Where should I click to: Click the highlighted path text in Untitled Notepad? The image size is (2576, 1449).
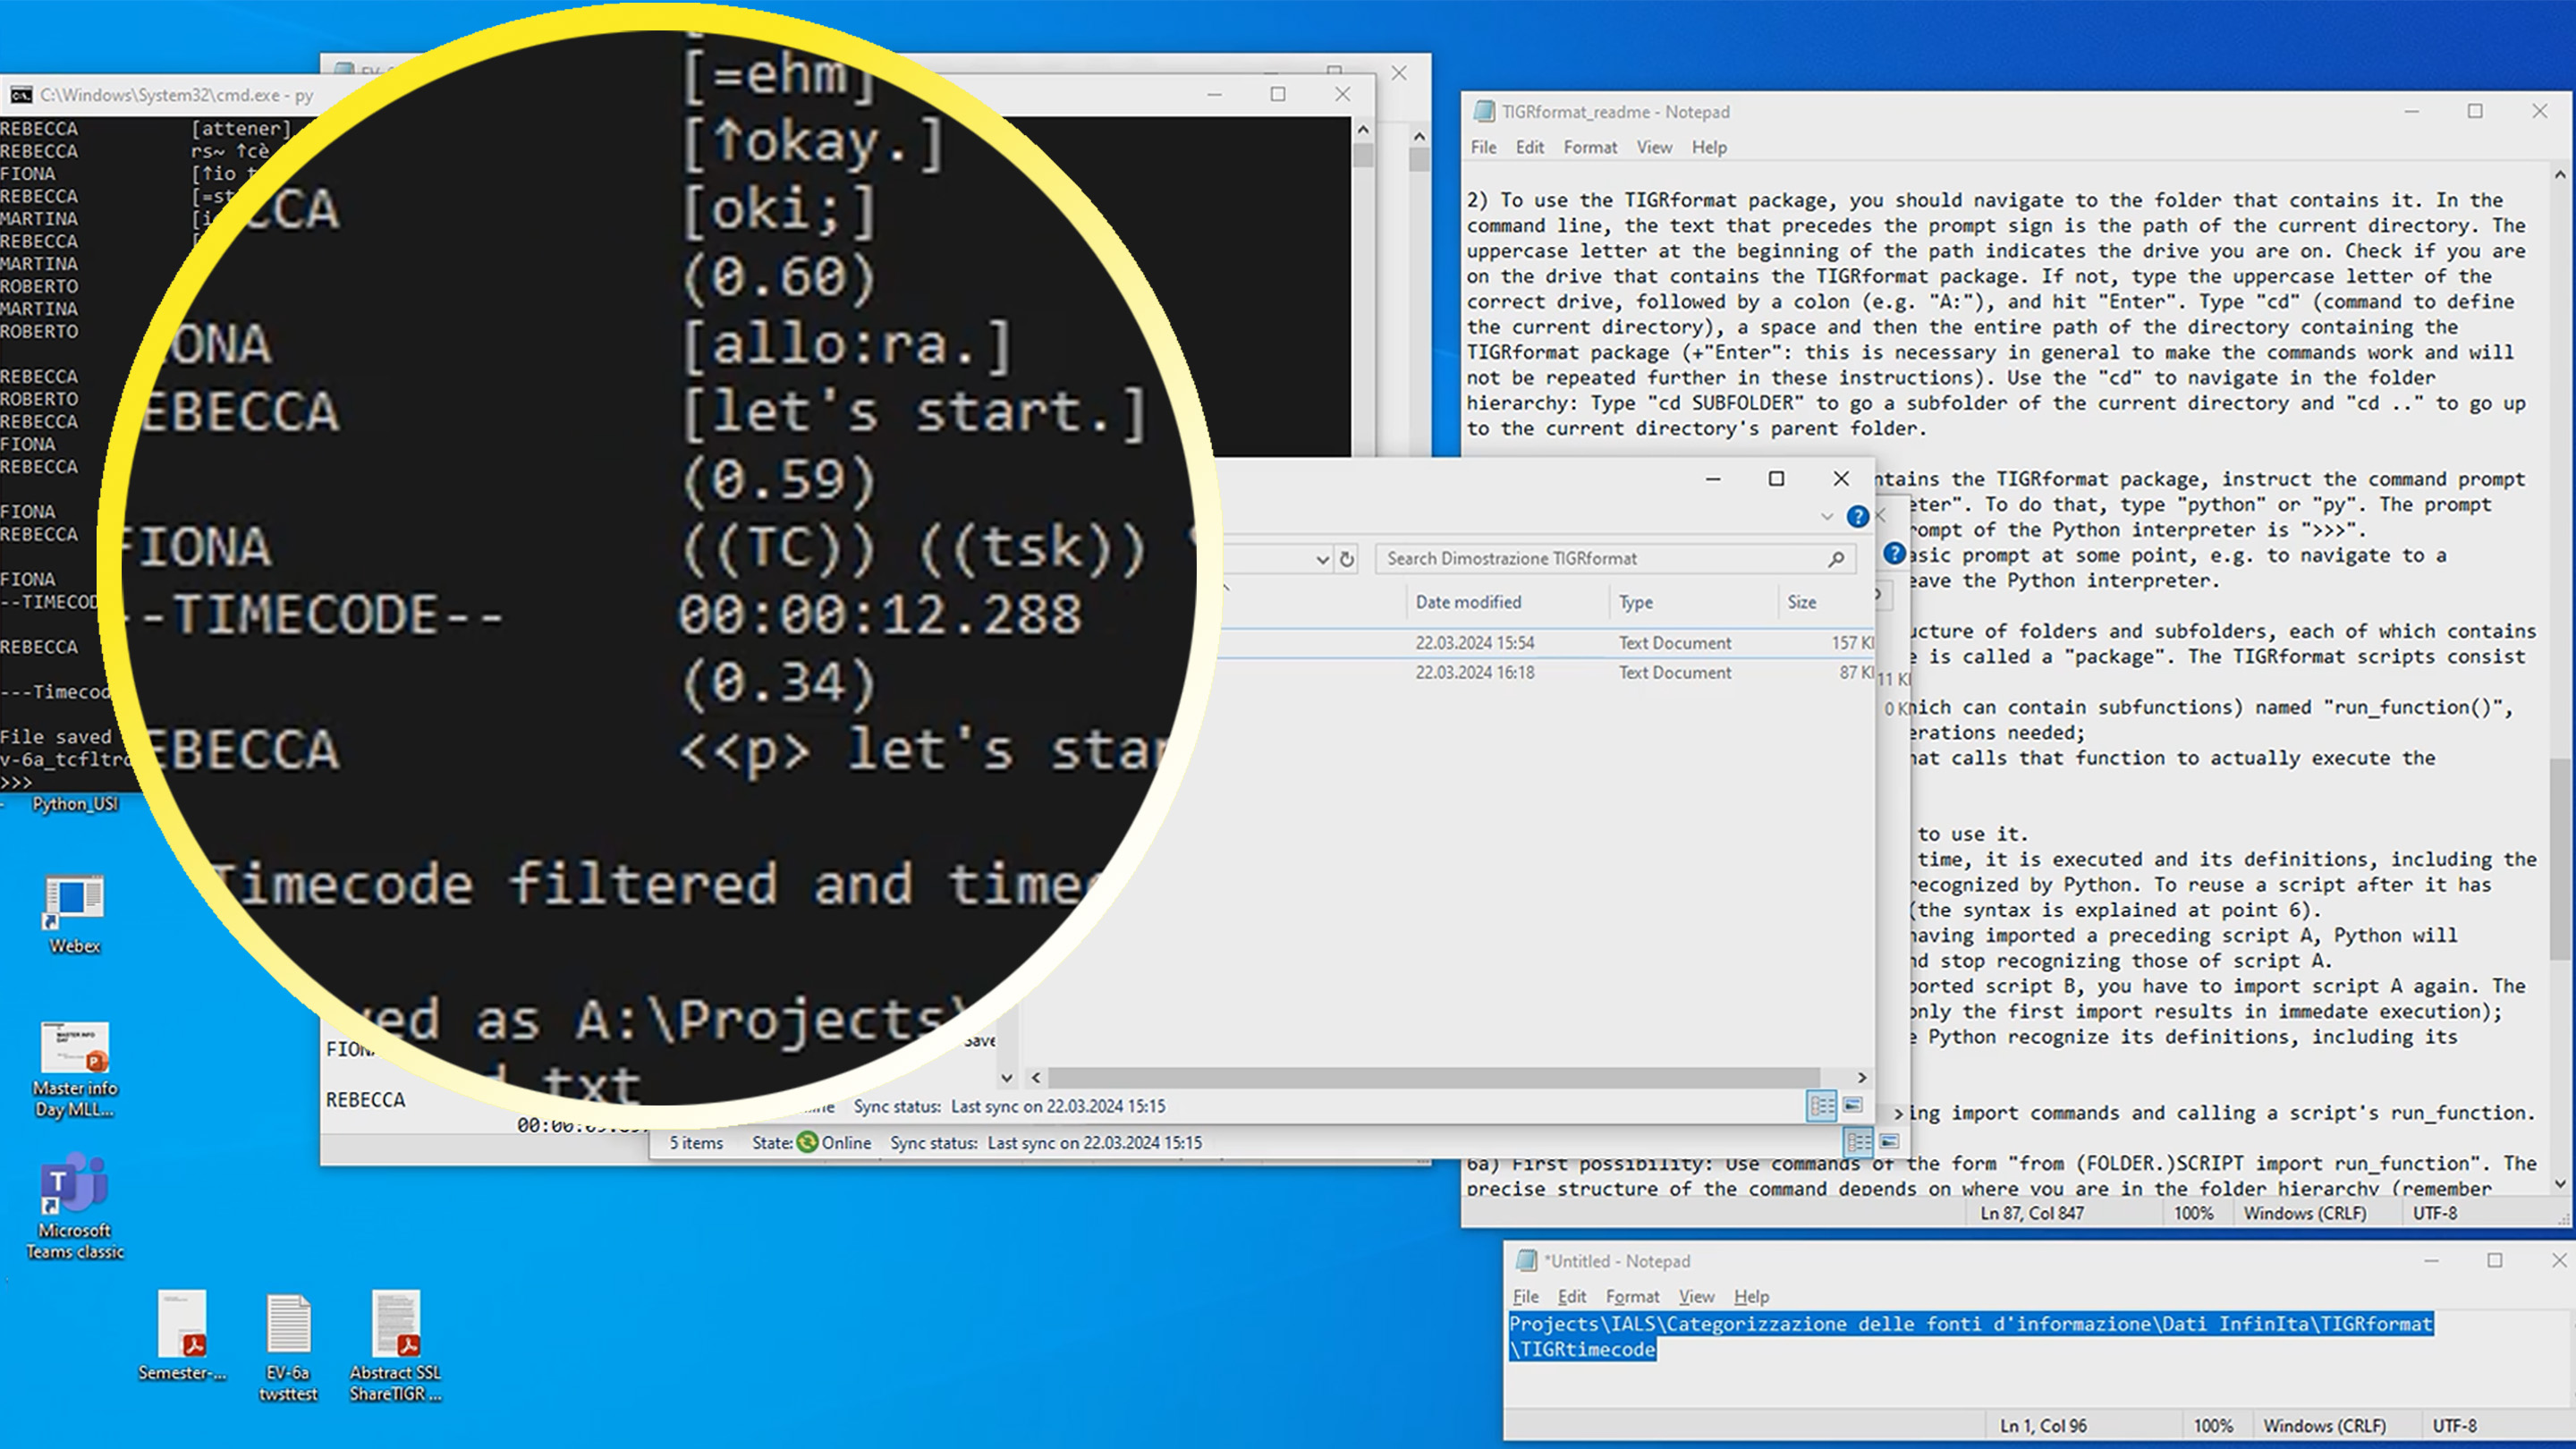tap(1970, 1336)
